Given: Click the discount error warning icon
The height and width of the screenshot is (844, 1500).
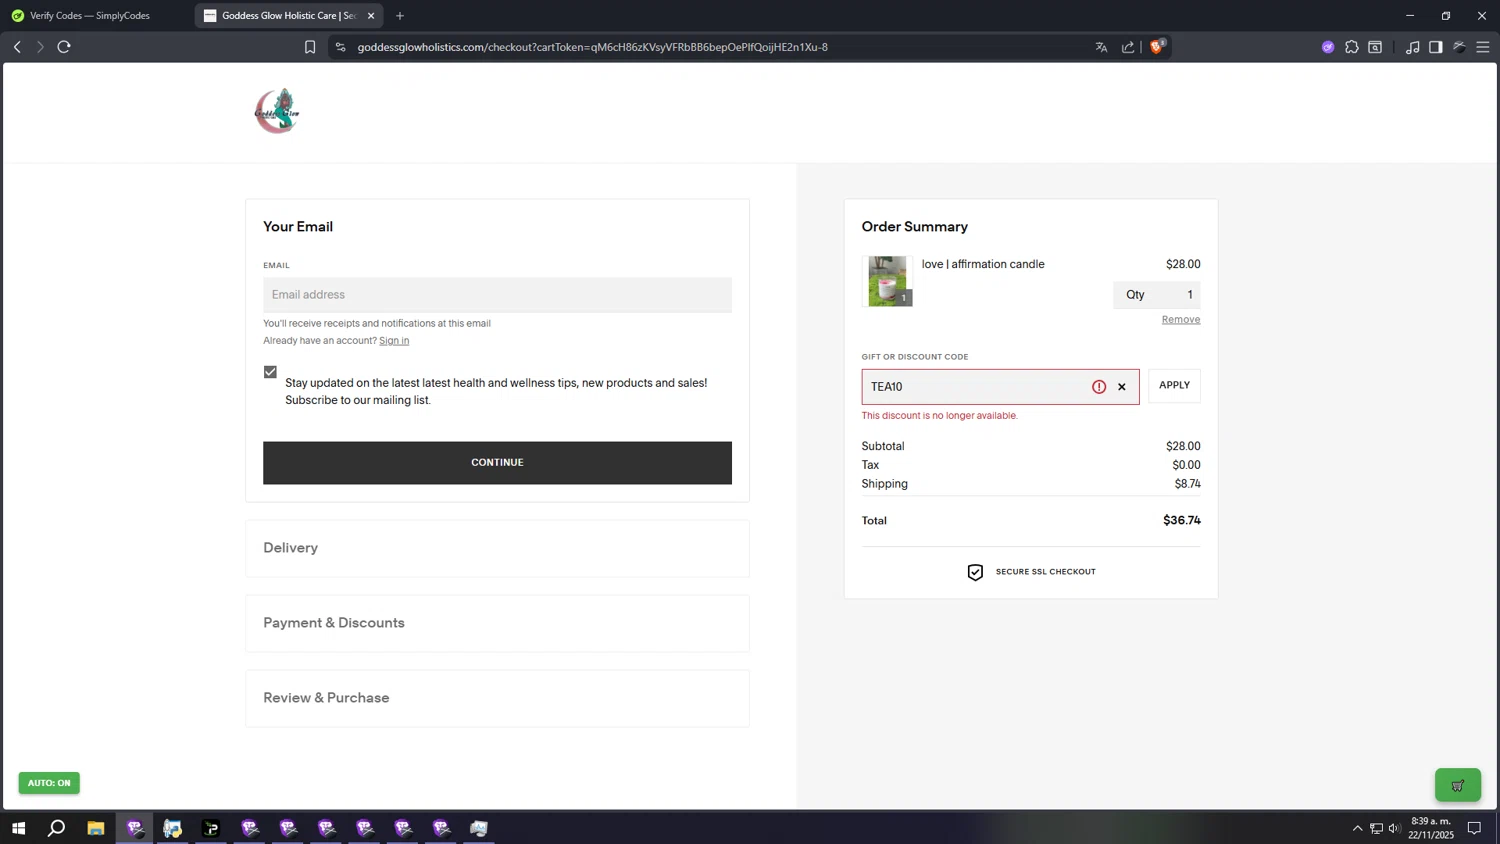Looking at the screenshot, I should click(x=1099, y=387).
